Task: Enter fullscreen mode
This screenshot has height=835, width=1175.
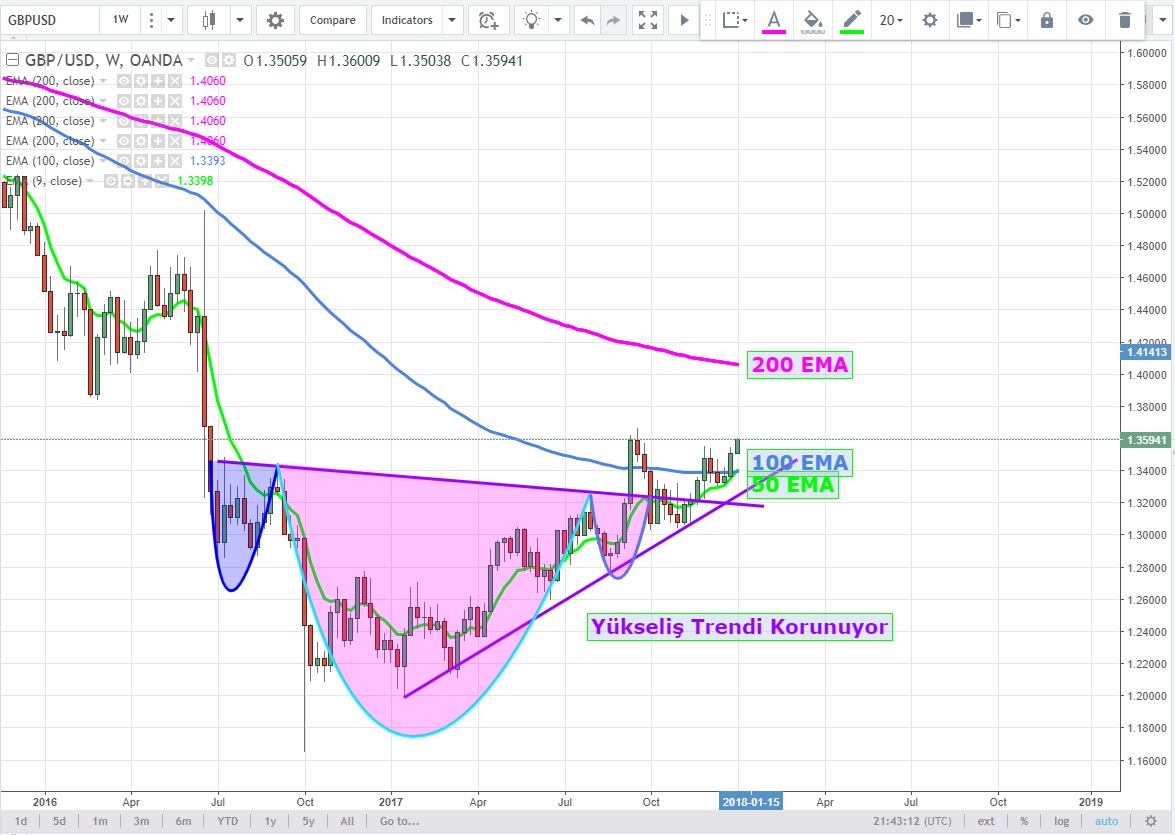Action: click(x=648, y=20)
